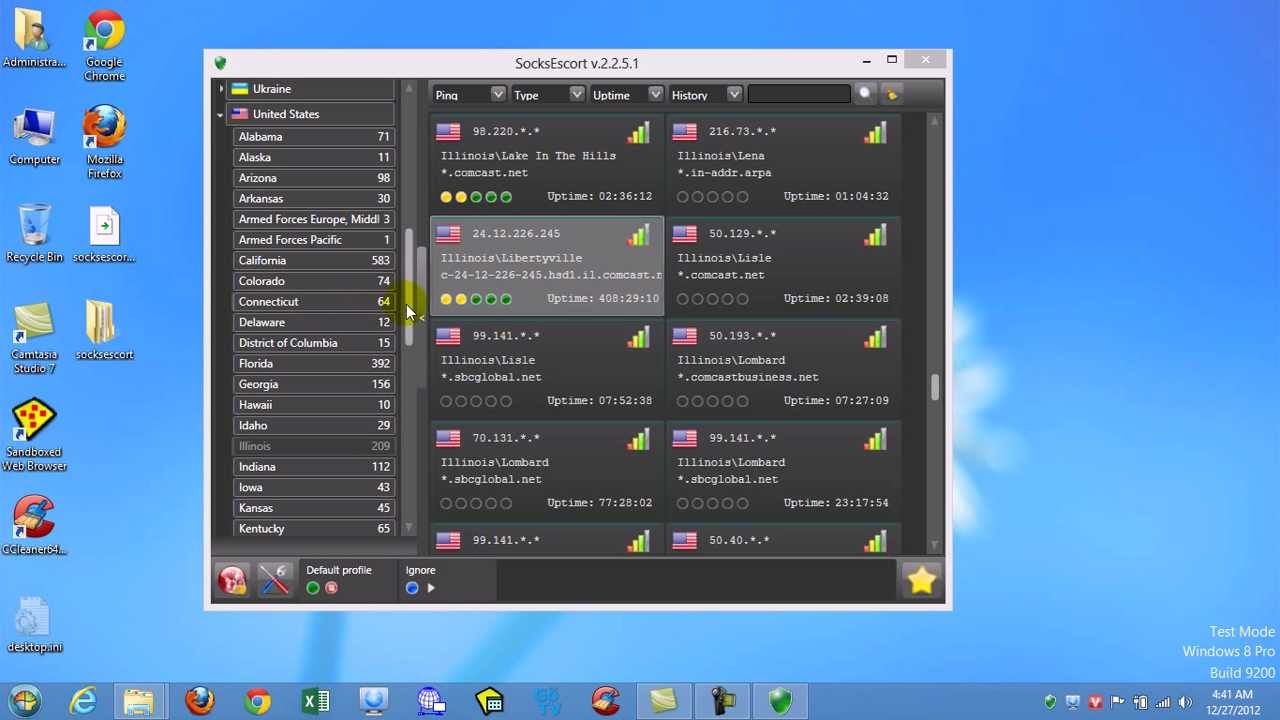Click the broom clear-filter icon

[892, 94]
